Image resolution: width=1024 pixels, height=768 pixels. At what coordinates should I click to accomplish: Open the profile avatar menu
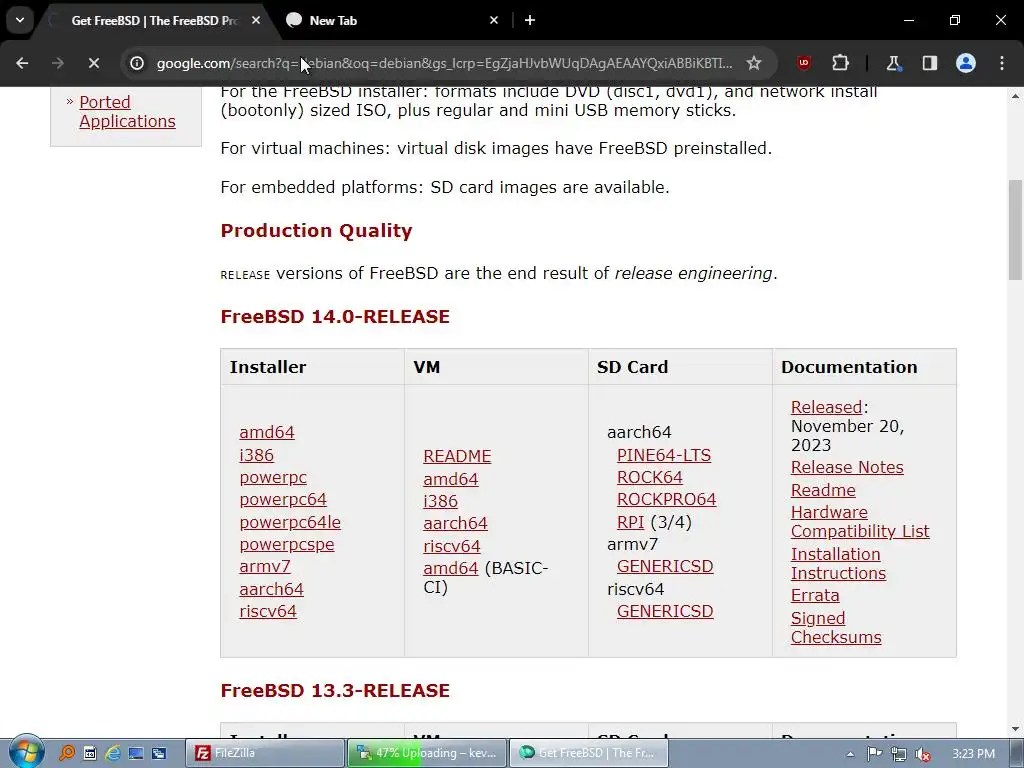(x=965, y=63)
